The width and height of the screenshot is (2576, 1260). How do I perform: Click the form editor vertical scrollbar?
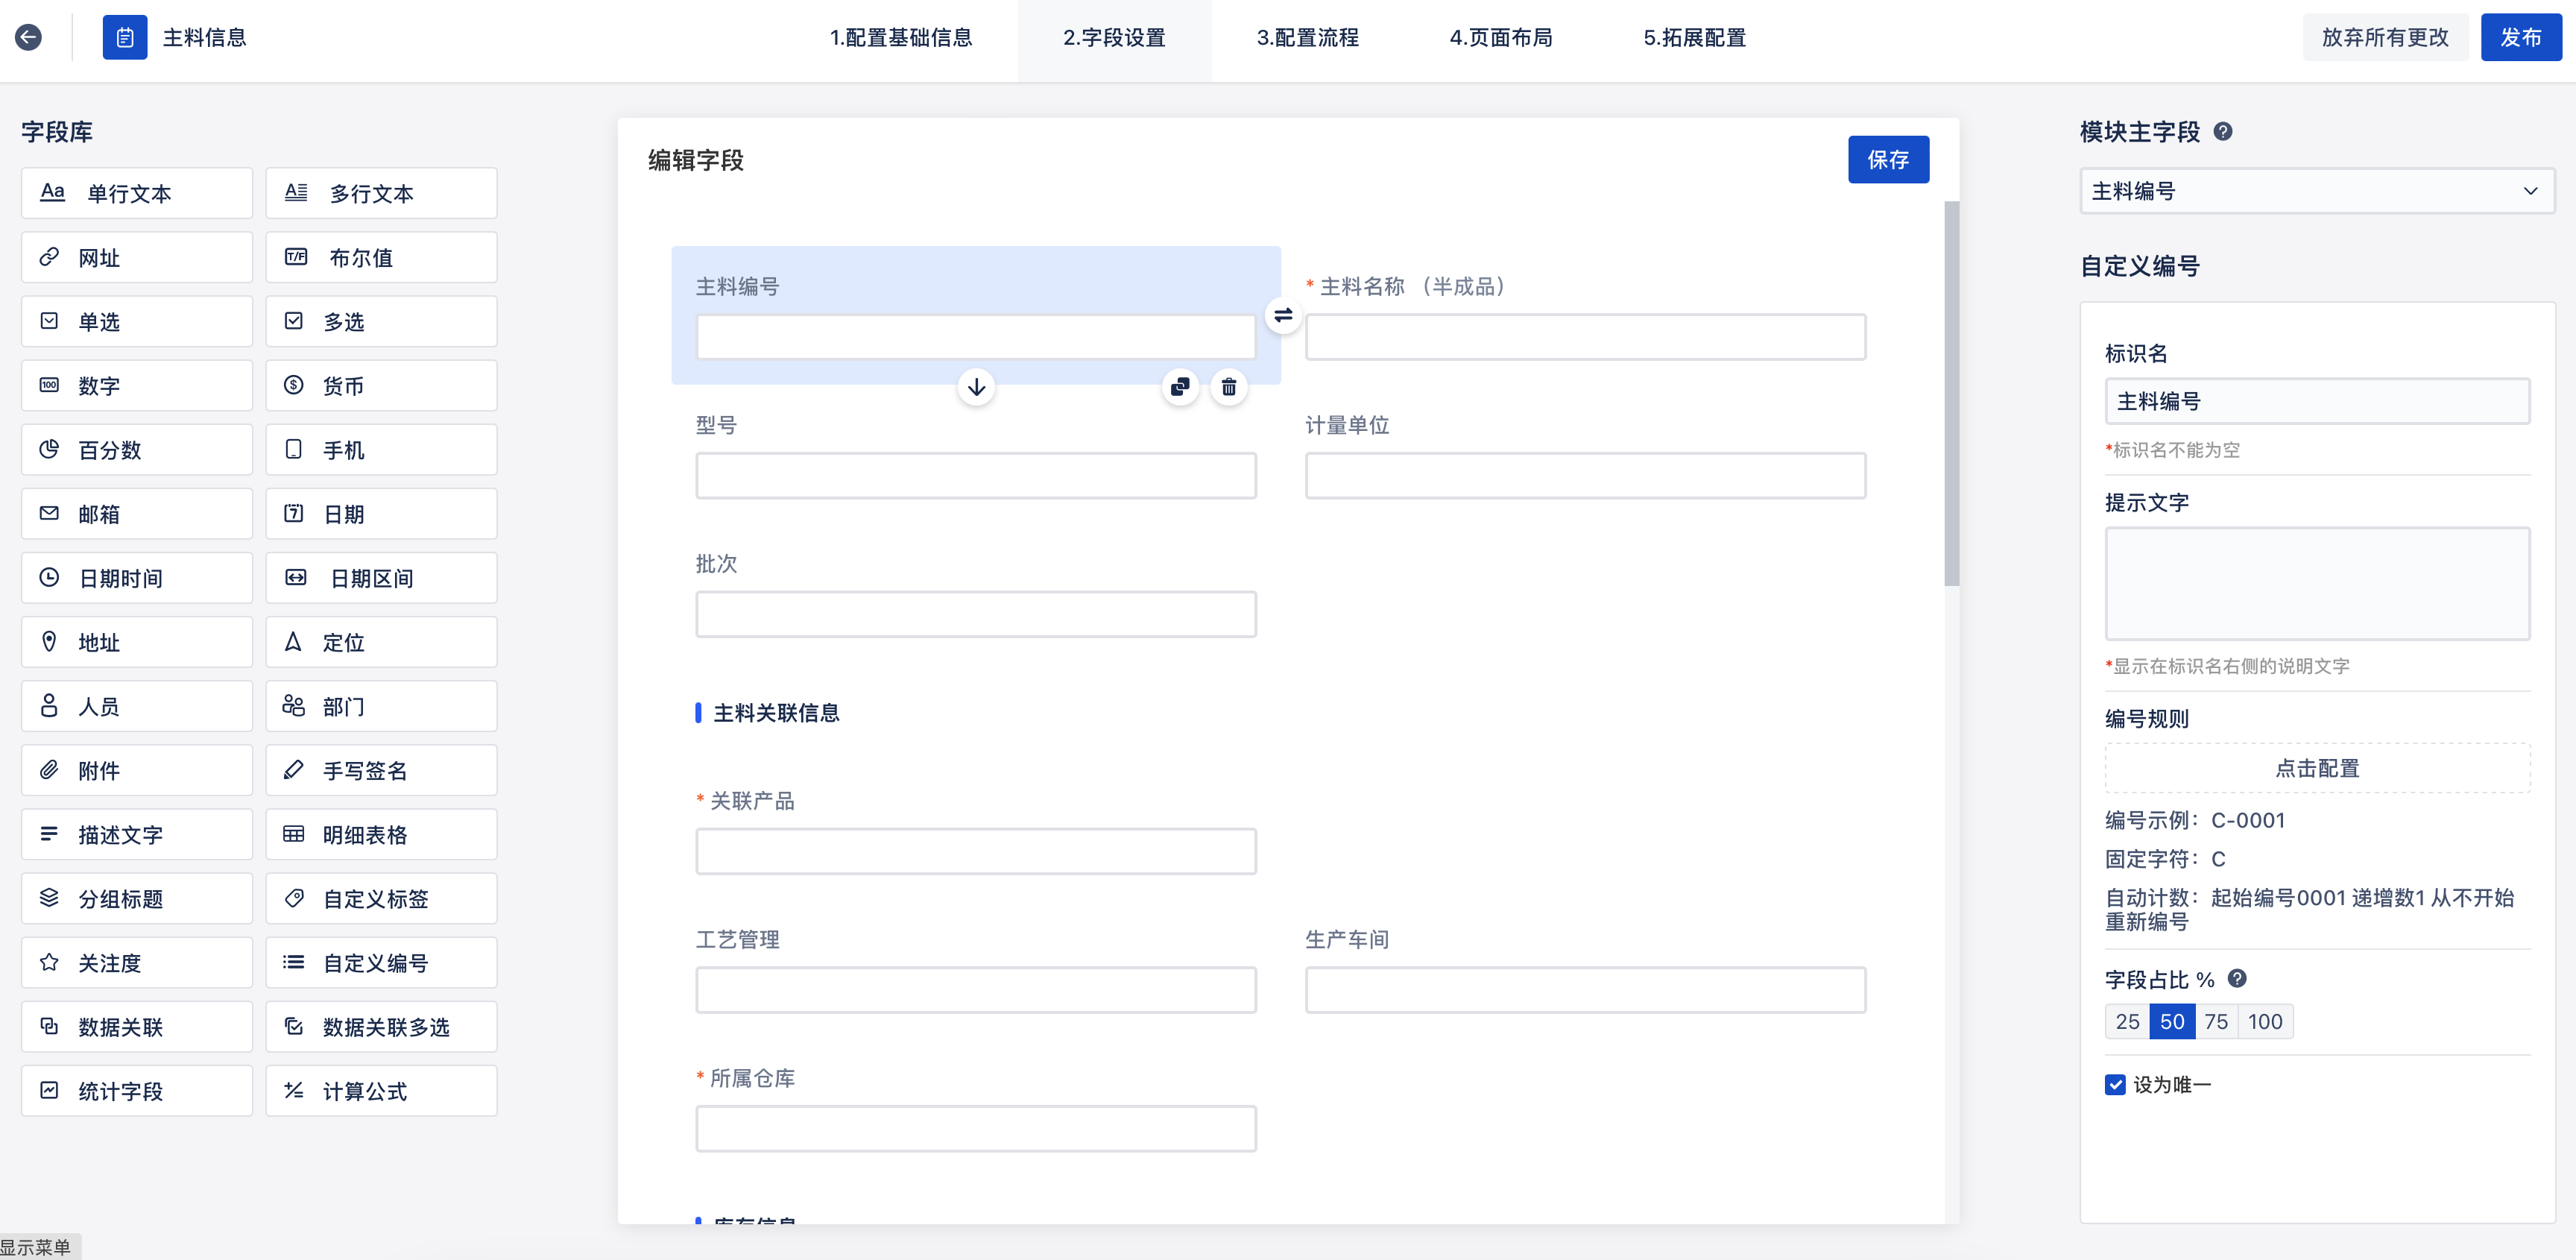point(1951,393)
